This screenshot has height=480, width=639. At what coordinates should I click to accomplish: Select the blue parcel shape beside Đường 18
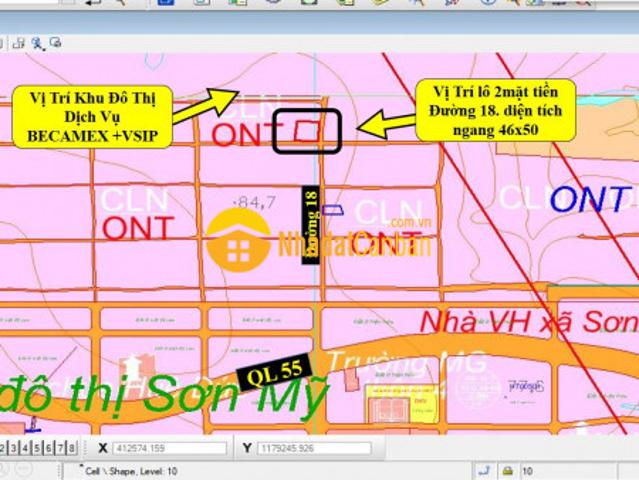coord(333,210)
